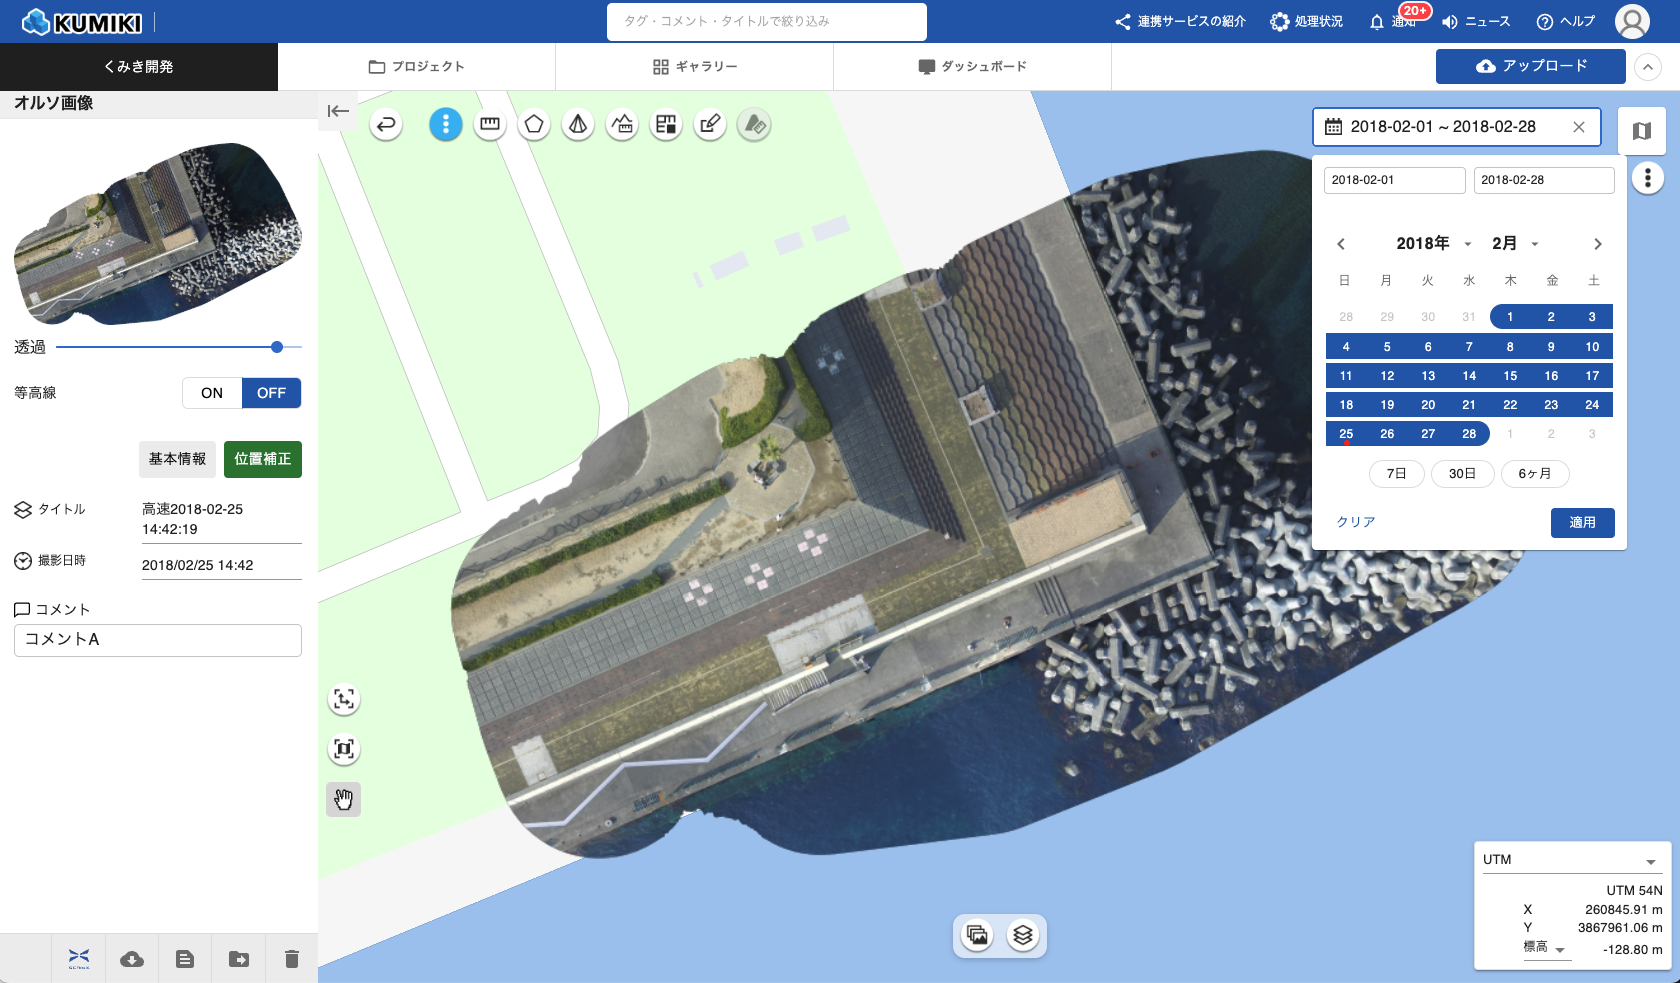The image size is (1680, 983).
Task: Click the move-to-folder icon
Action: (x=239, y=959)
